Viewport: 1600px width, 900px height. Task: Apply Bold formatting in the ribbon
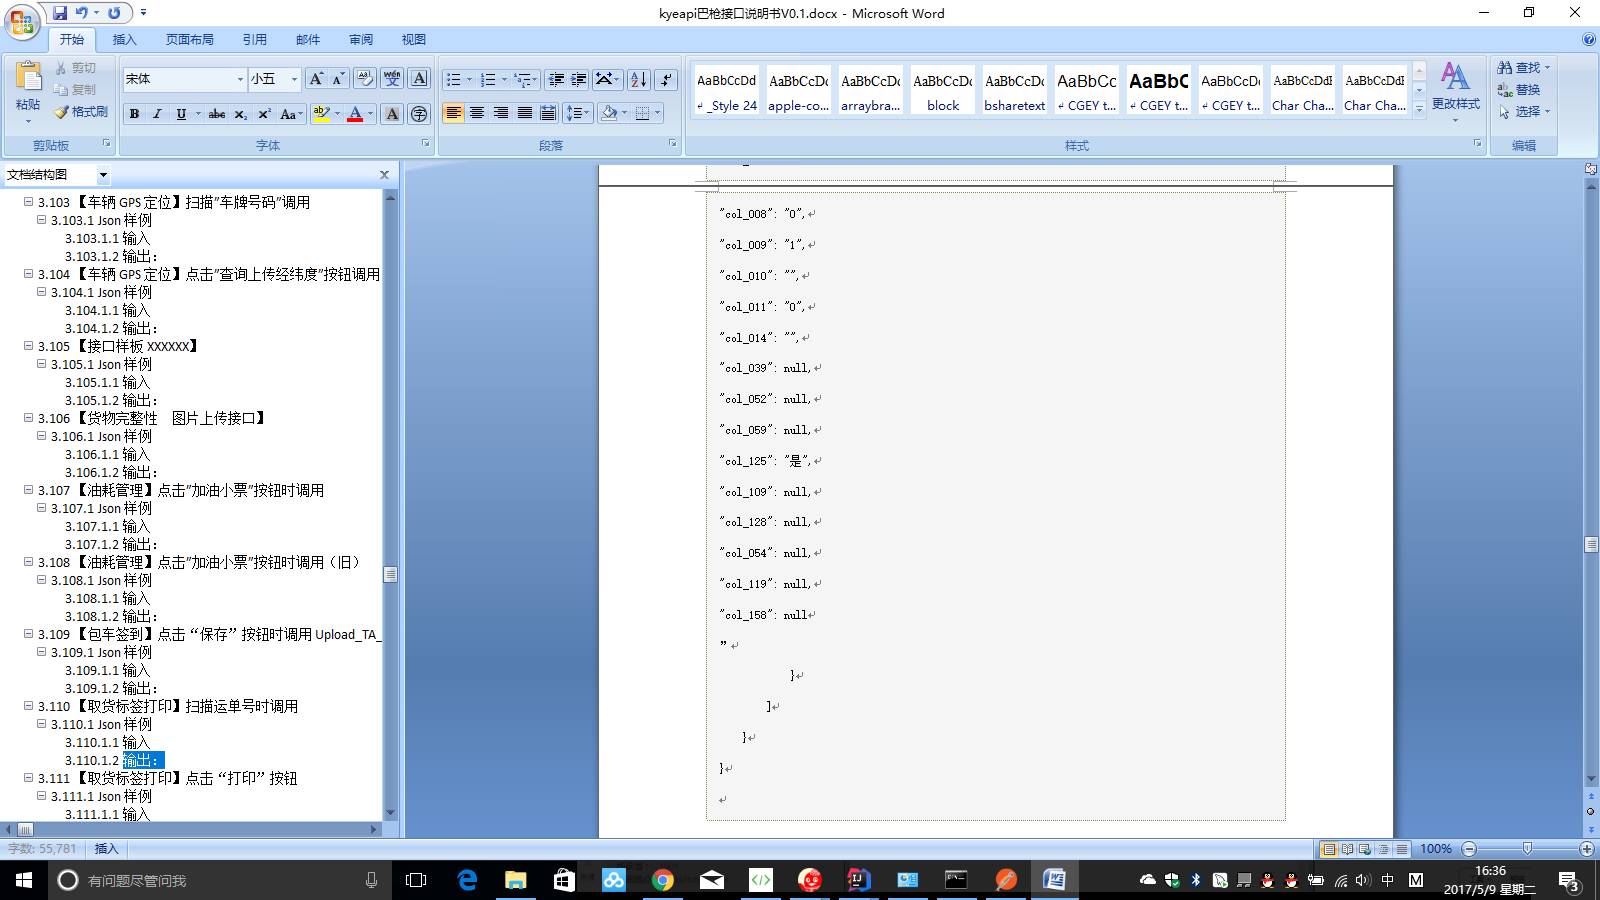[134, 114]
